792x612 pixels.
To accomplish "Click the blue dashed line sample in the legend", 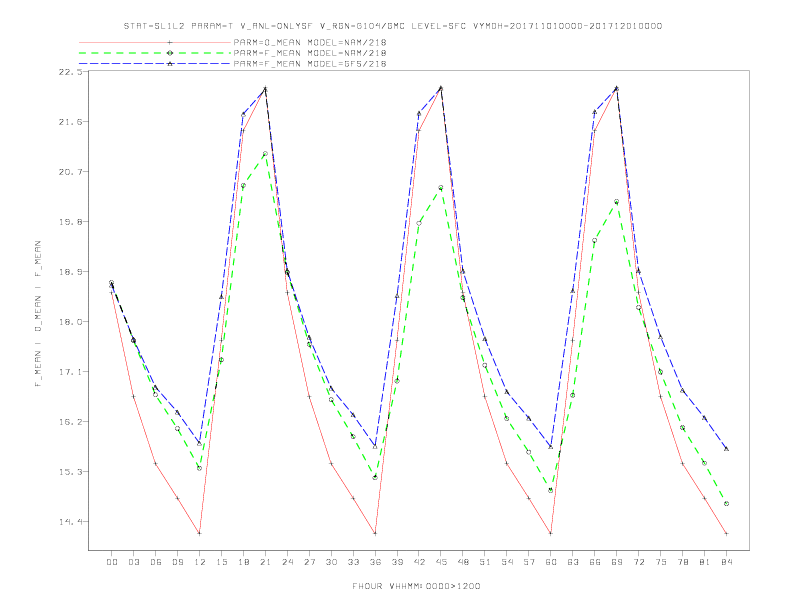I will coord(155,64).
